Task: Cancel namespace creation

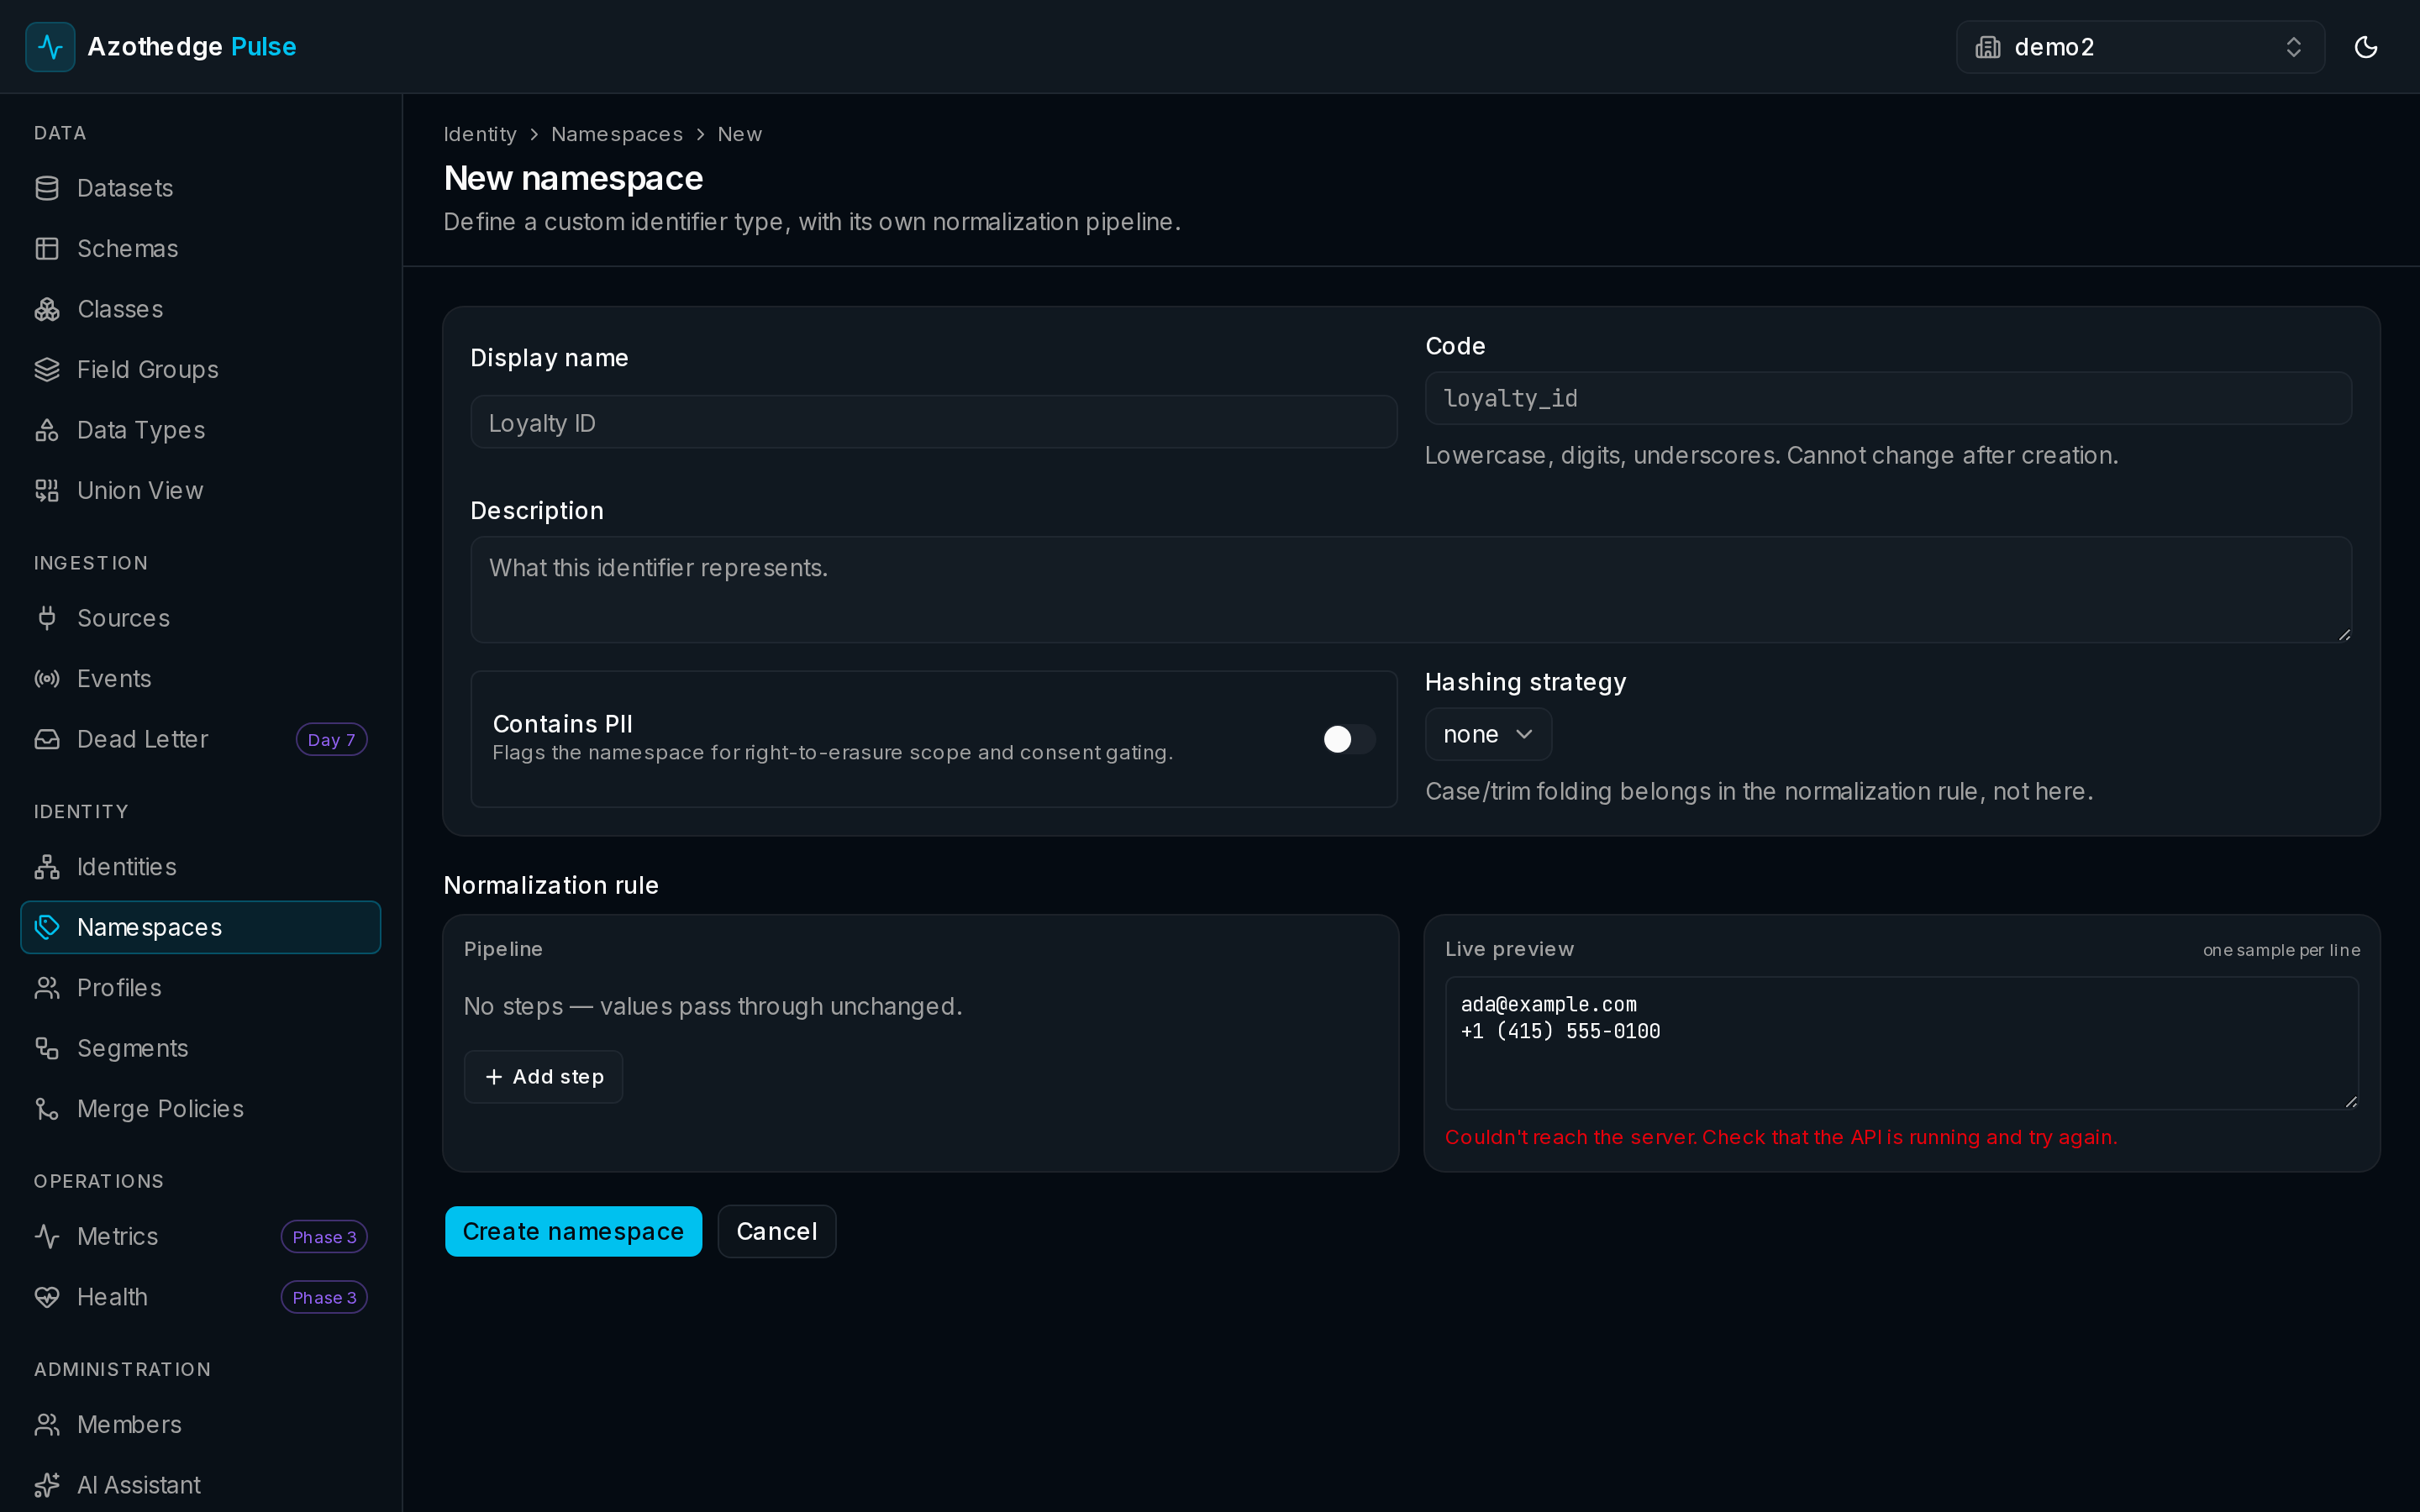Action: click(776, 1231)
